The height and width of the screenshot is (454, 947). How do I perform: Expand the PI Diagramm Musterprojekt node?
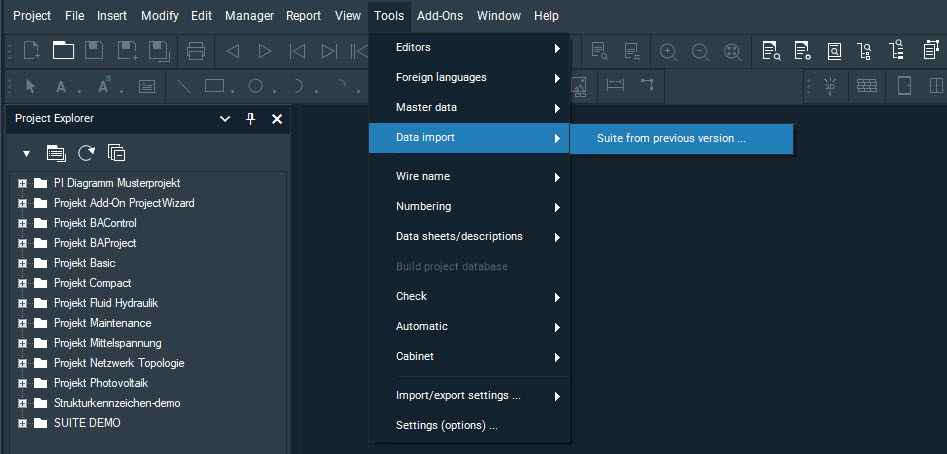22,184
